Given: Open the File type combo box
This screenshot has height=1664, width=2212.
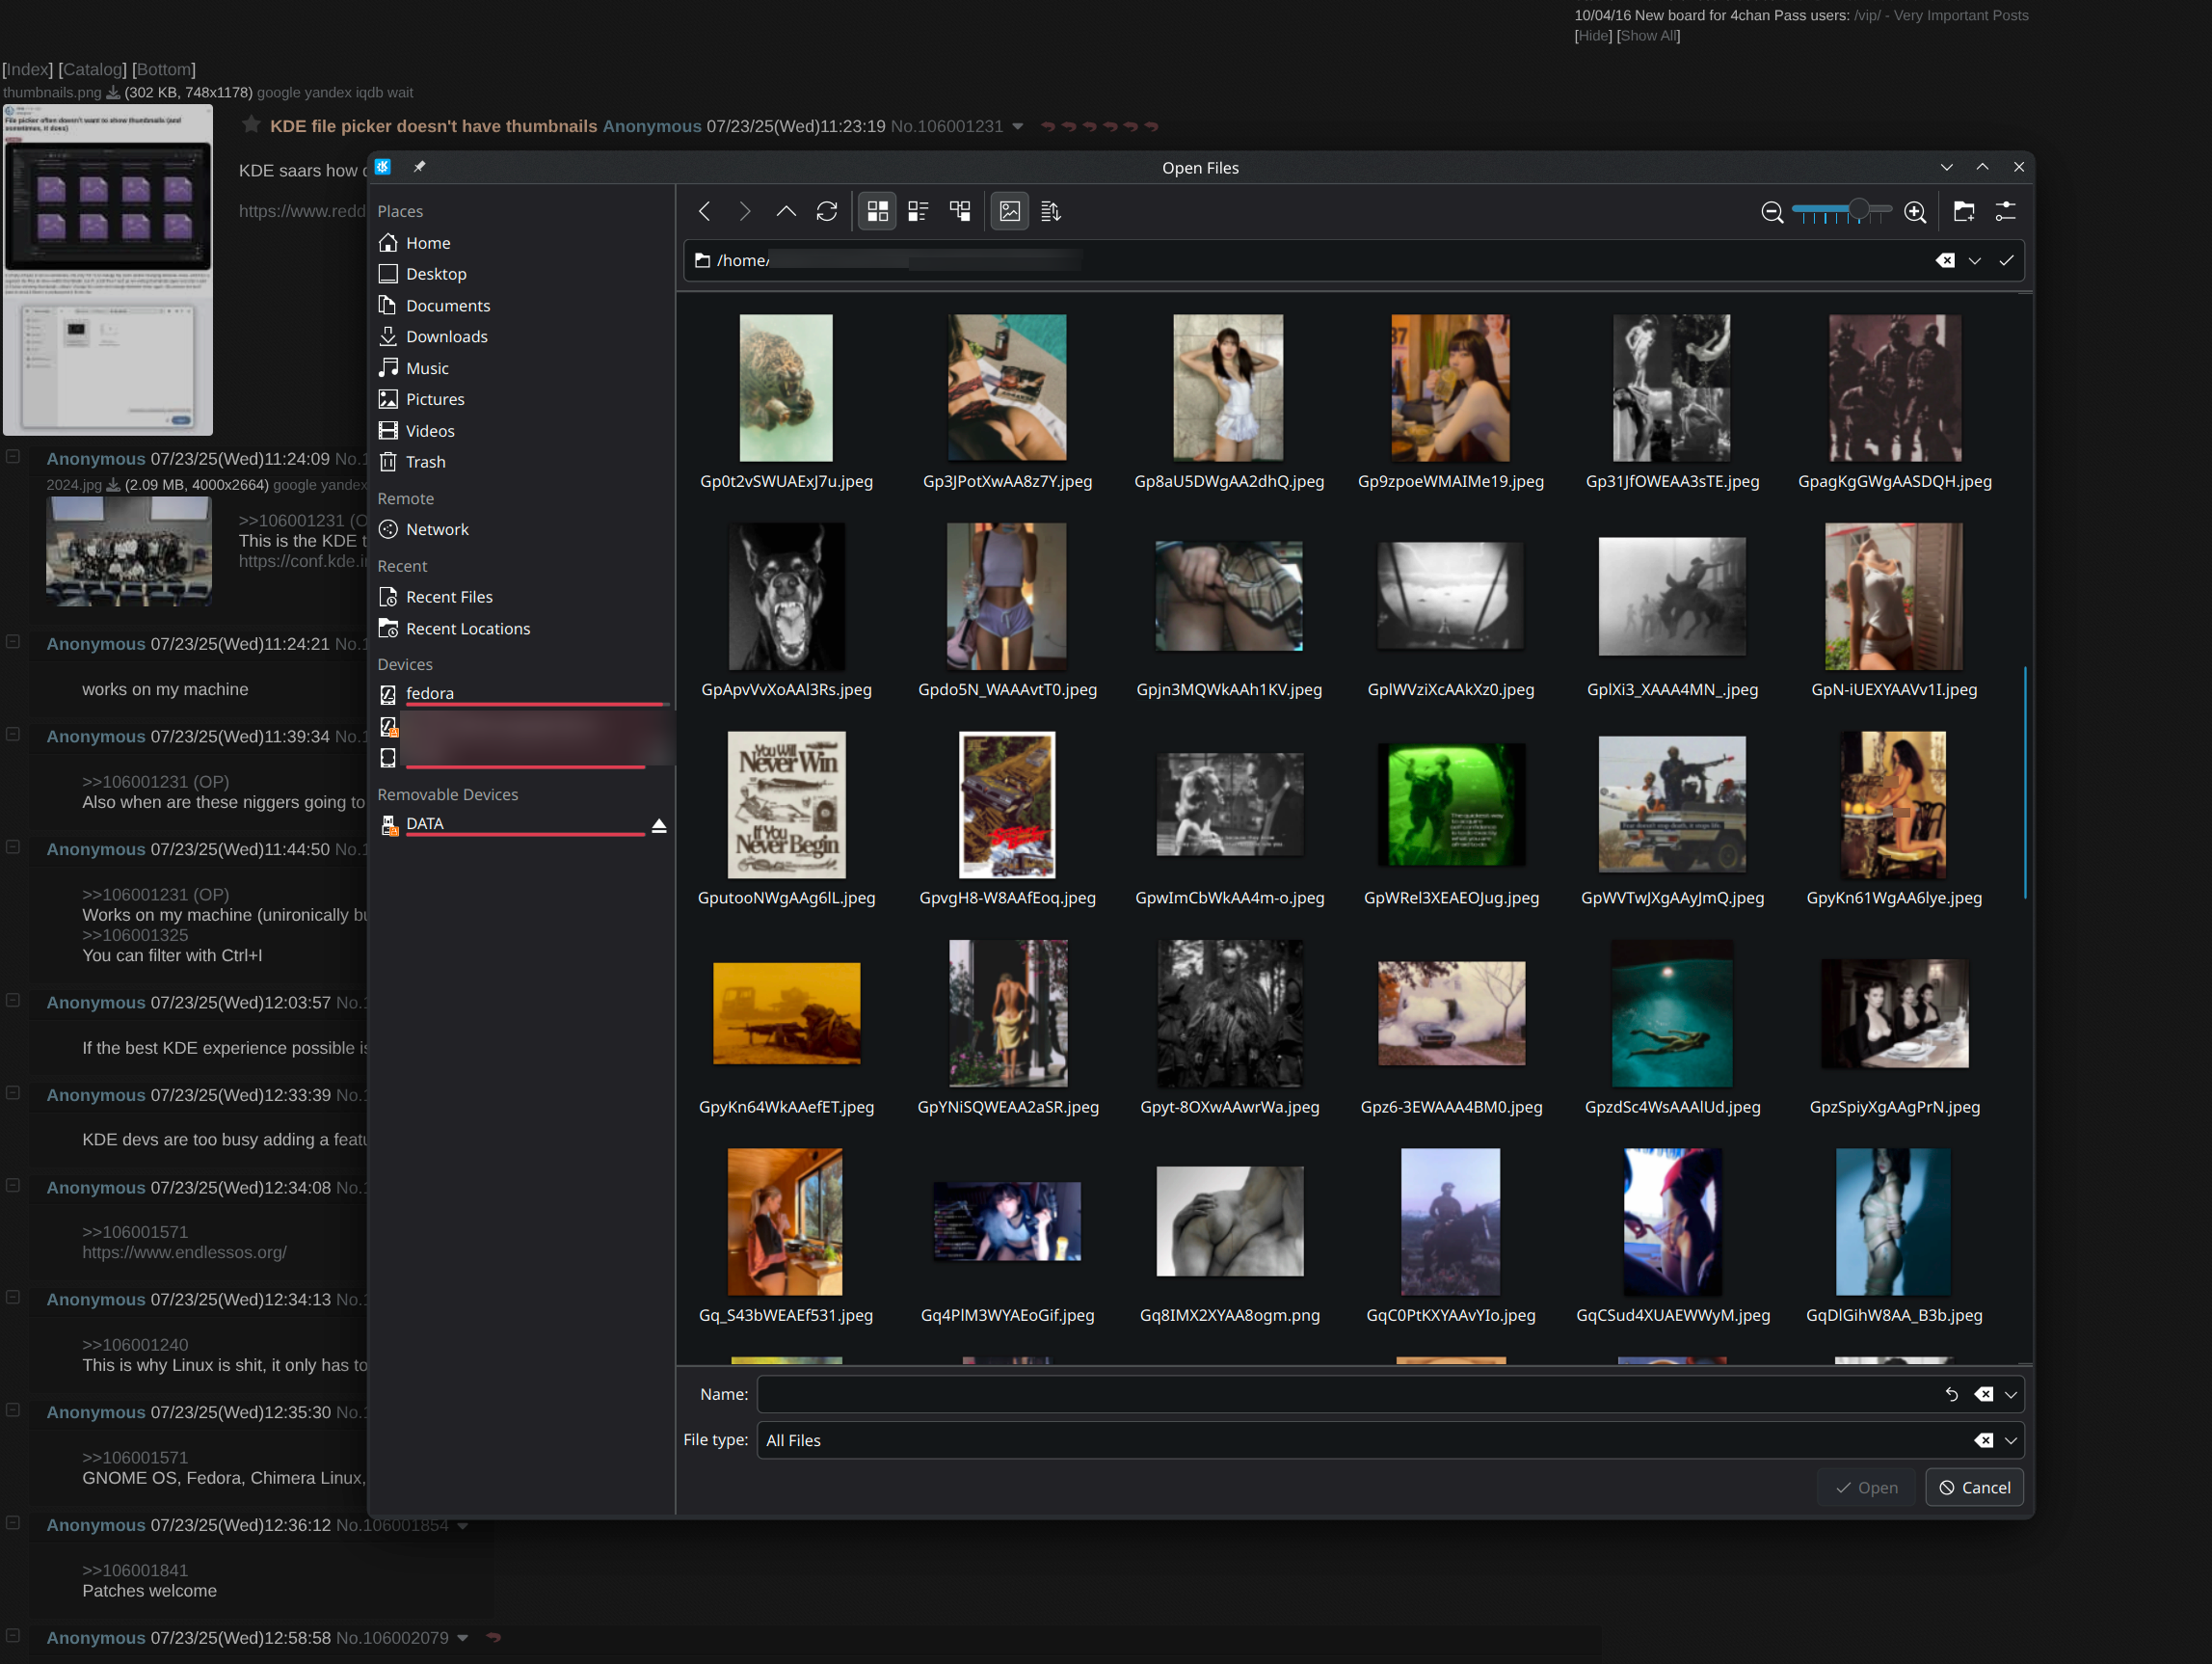Looking at the screenshot, I should pyautogui.click(x=1390, y=1440).
